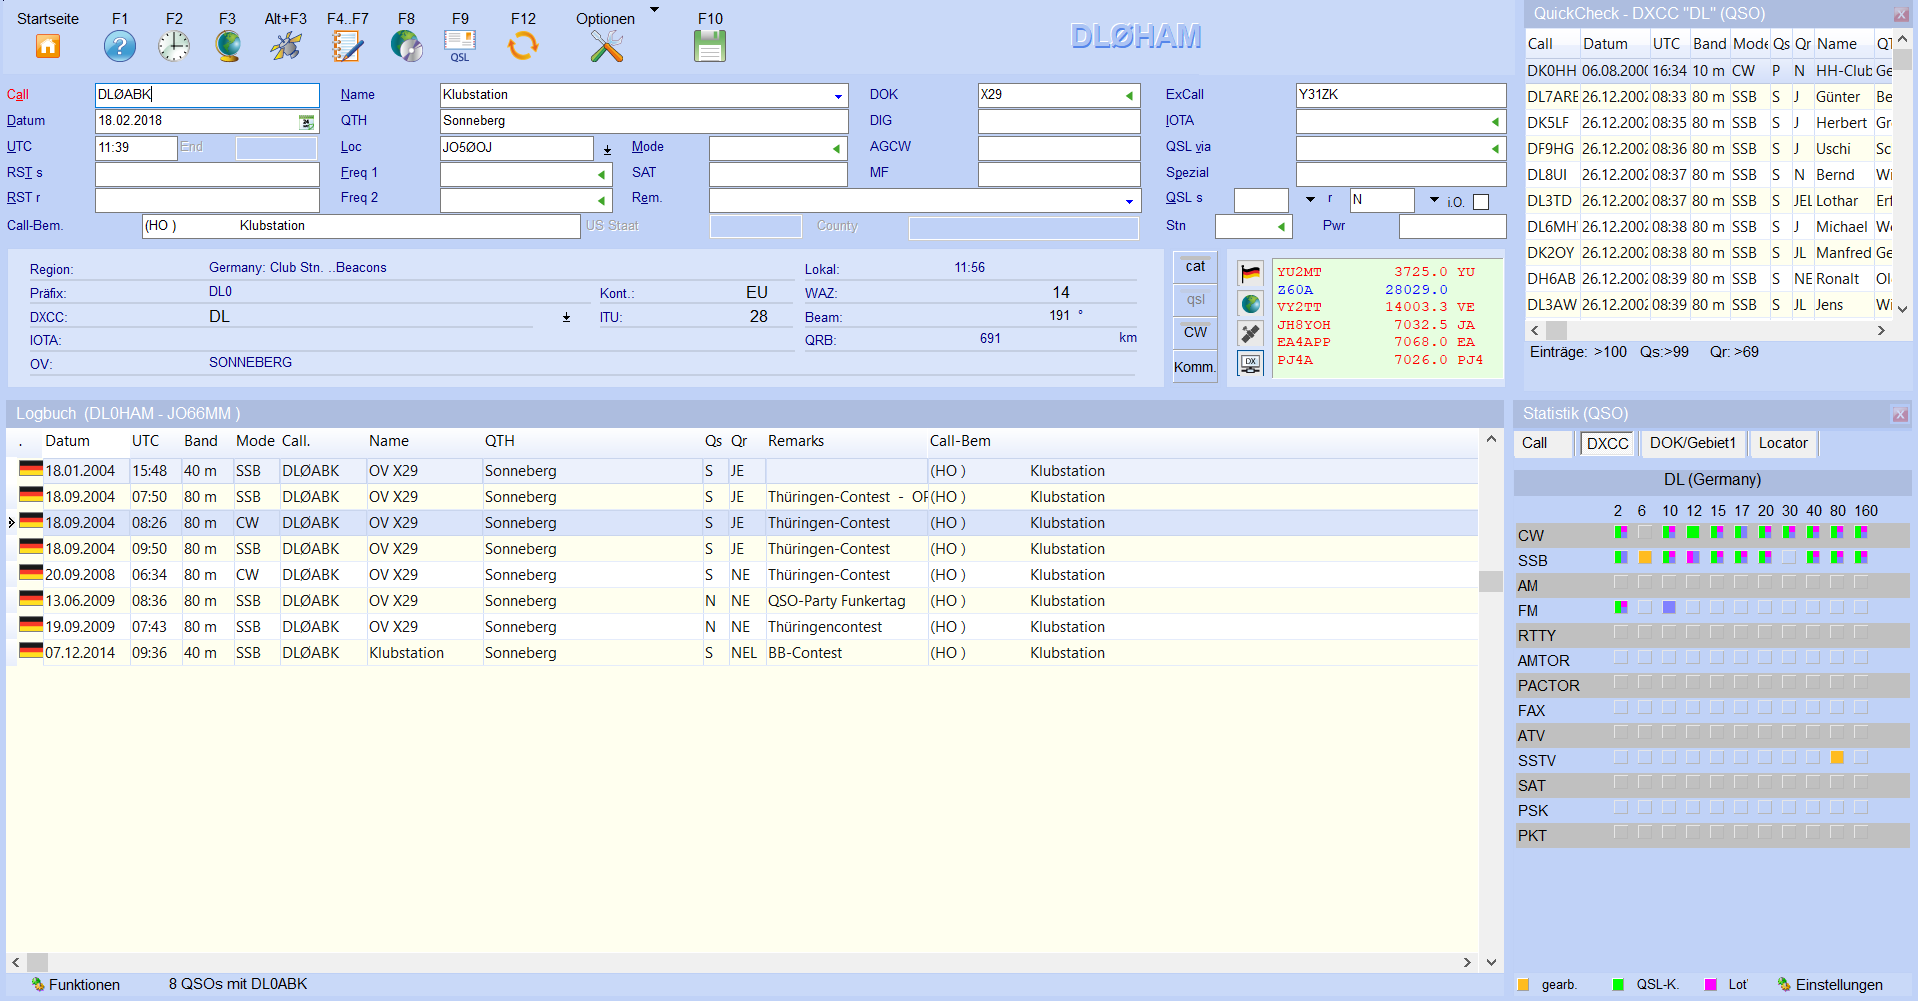
Task: Click the satellite icon beside DX cluster
Action: [x=1250, y=333]
